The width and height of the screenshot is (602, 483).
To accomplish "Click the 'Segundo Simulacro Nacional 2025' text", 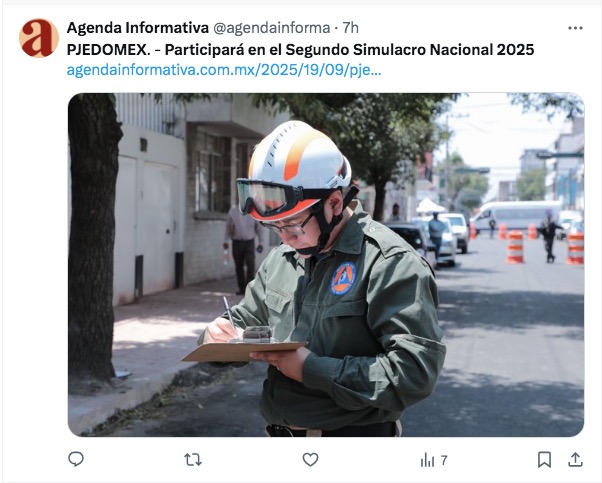I will click(x=410, y=50).
